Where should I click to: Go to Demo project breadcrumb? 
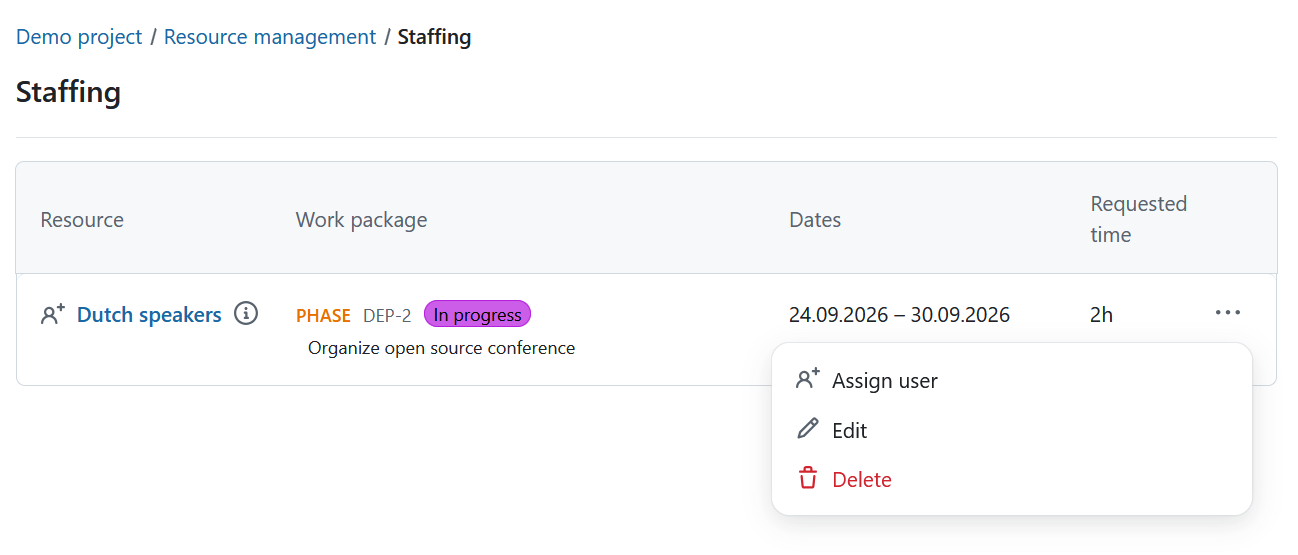click(x=79, y=37)
